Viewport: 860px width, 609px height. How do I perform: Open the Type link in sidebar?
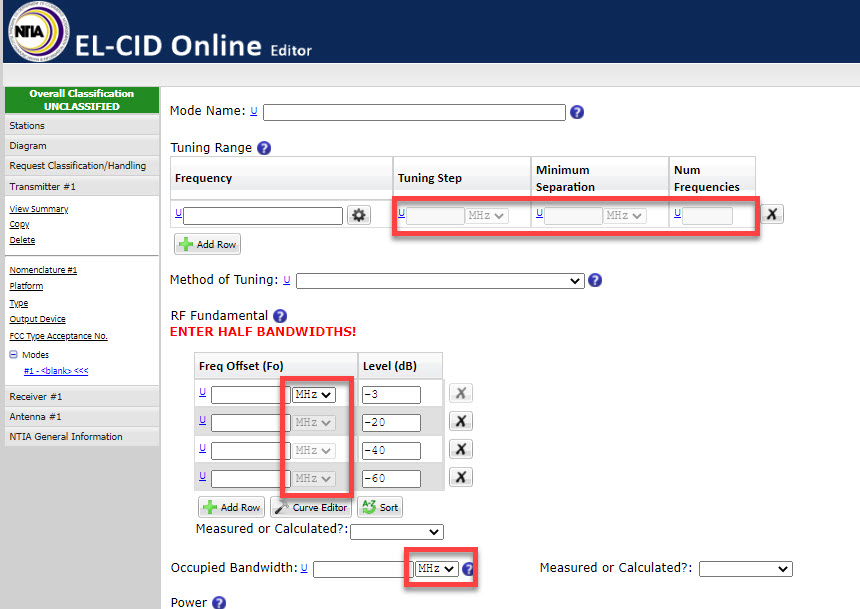18,303
